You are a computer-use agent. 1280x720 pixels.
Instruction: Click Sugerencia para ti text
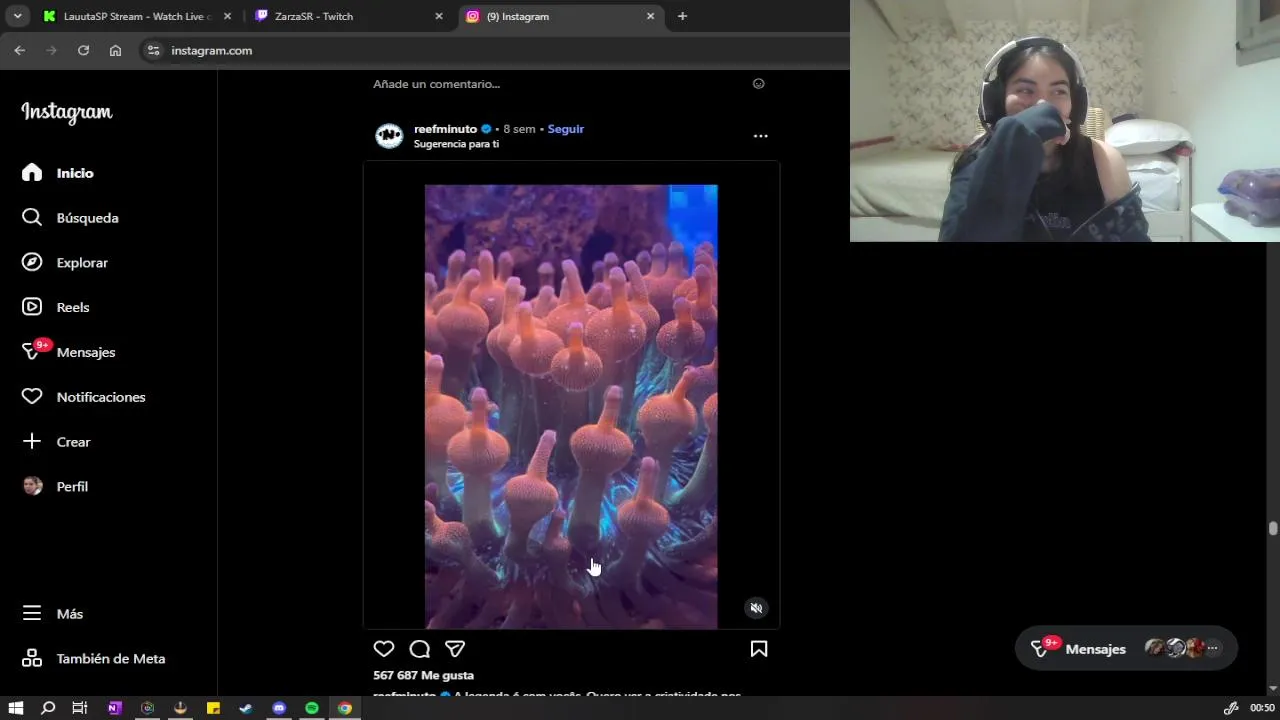coord(456,144)
